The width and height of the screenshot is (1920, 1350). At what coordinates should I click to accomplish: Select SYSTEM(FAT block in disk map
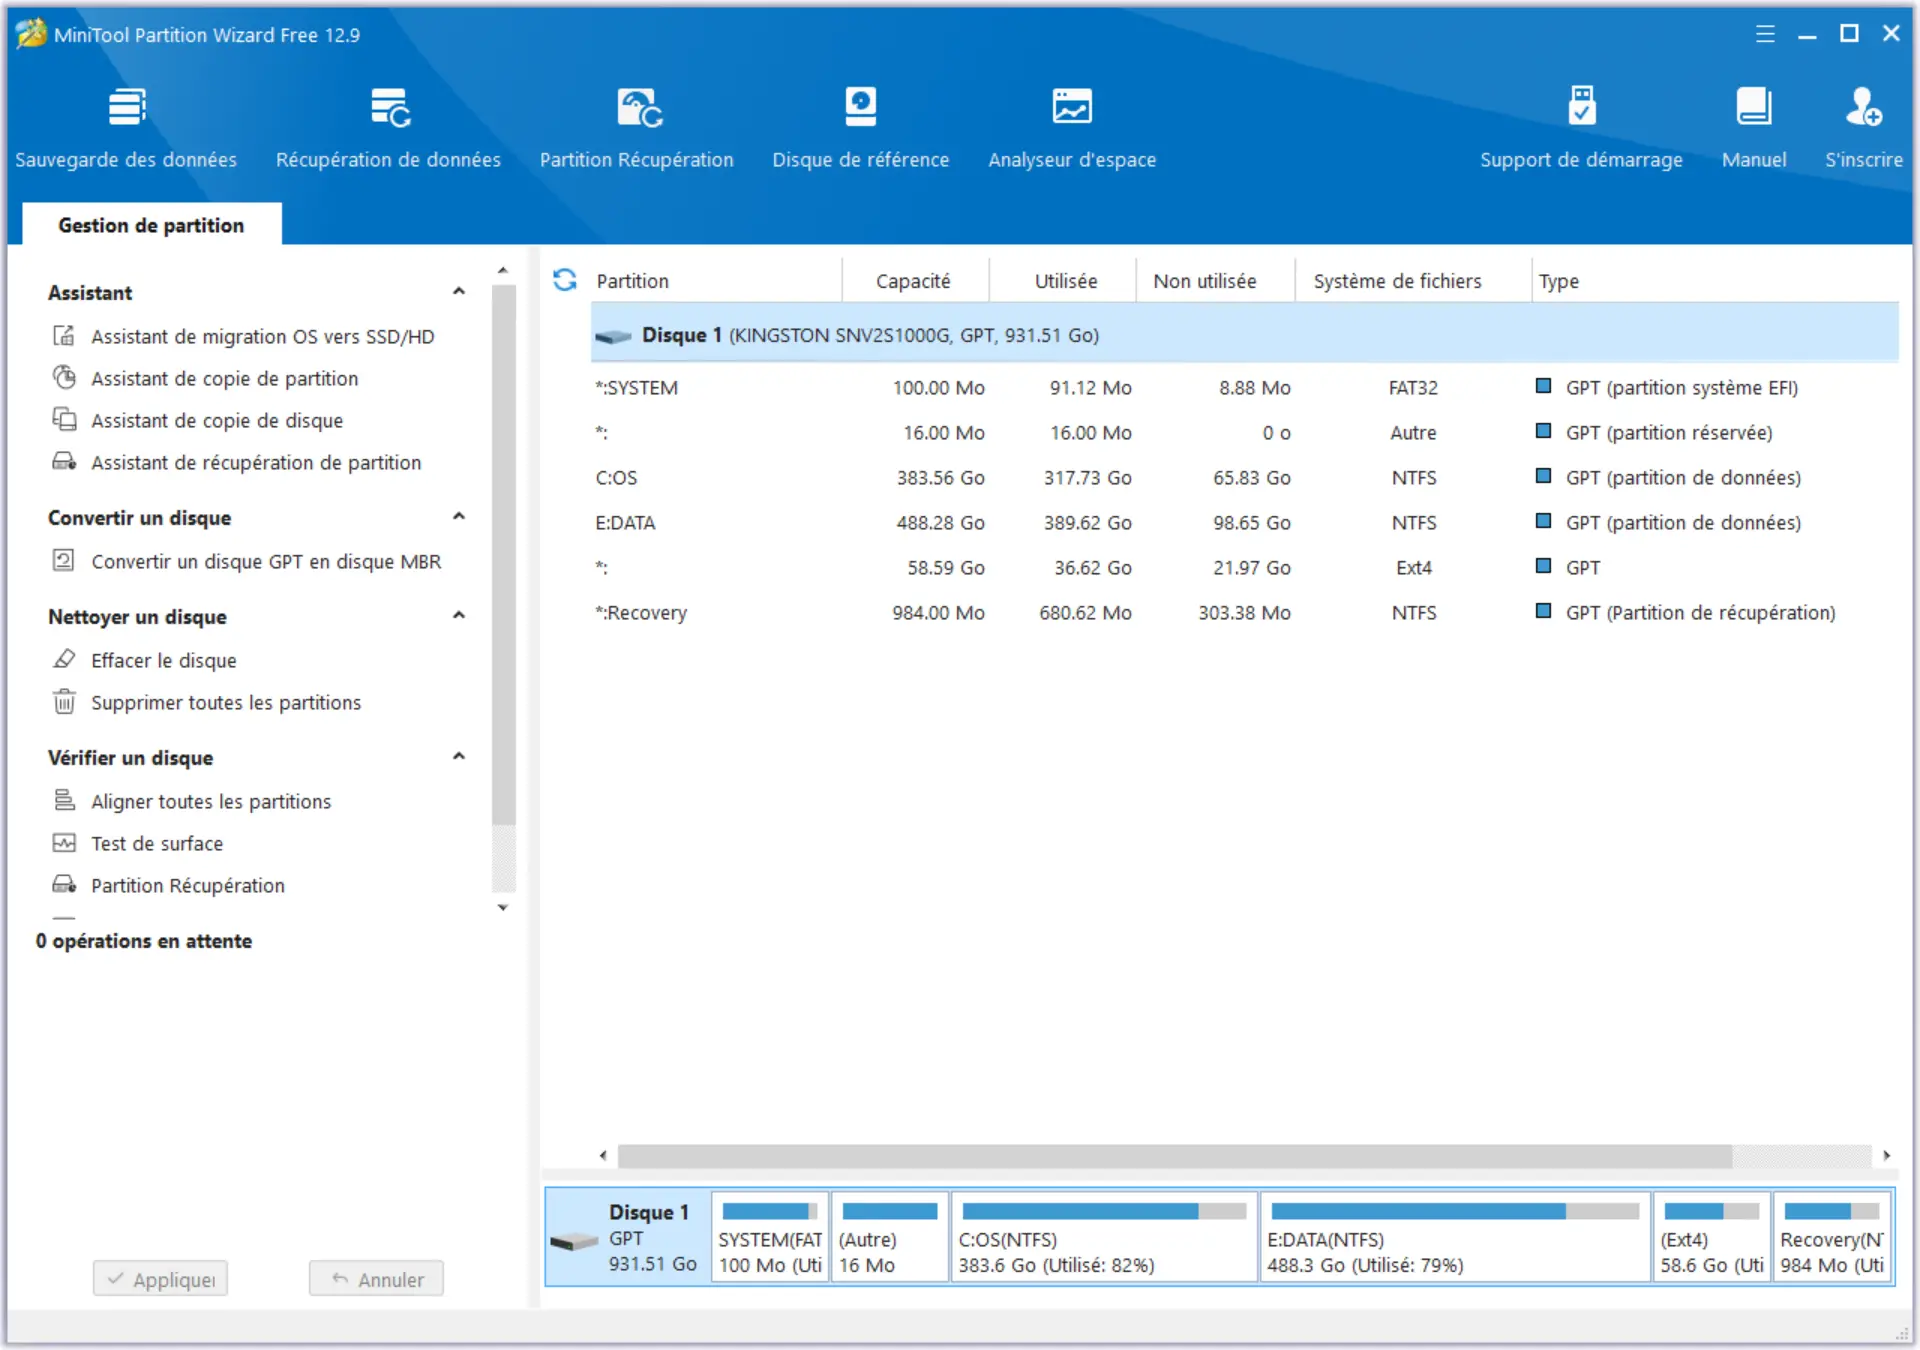tap(770, 1238)
